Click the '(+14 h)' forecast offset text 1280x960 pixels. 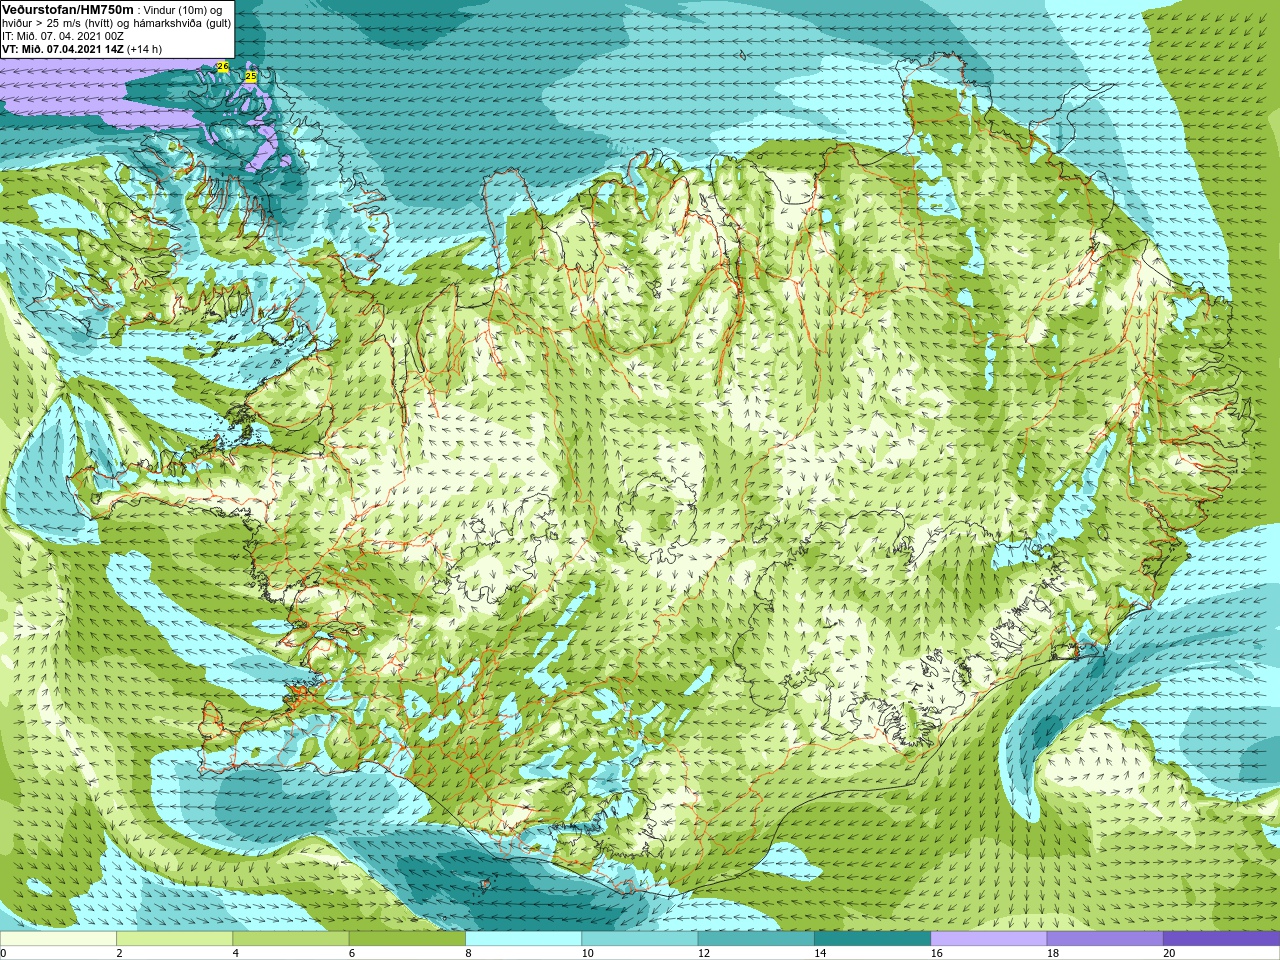tap(144, 49)
